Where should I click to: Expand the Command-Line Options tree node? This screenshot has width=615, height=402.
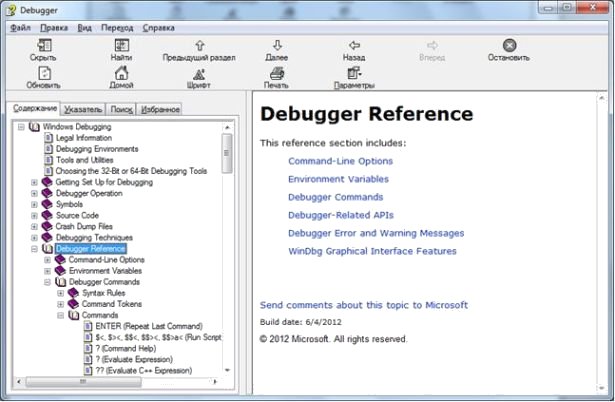coord(47,260)
